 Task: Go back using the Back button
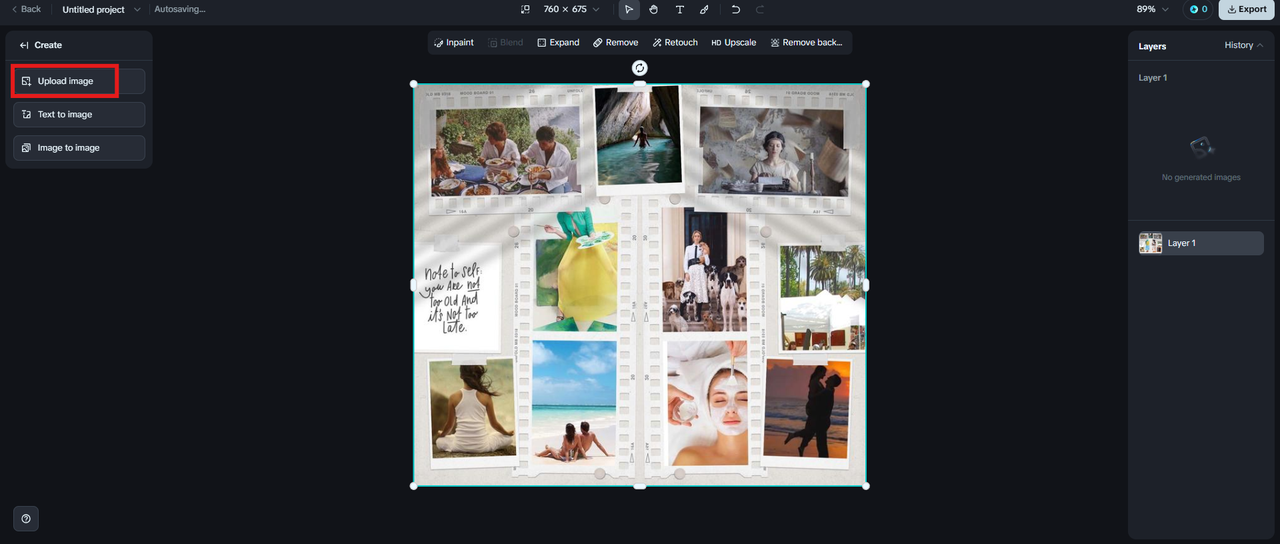[27, 9]
